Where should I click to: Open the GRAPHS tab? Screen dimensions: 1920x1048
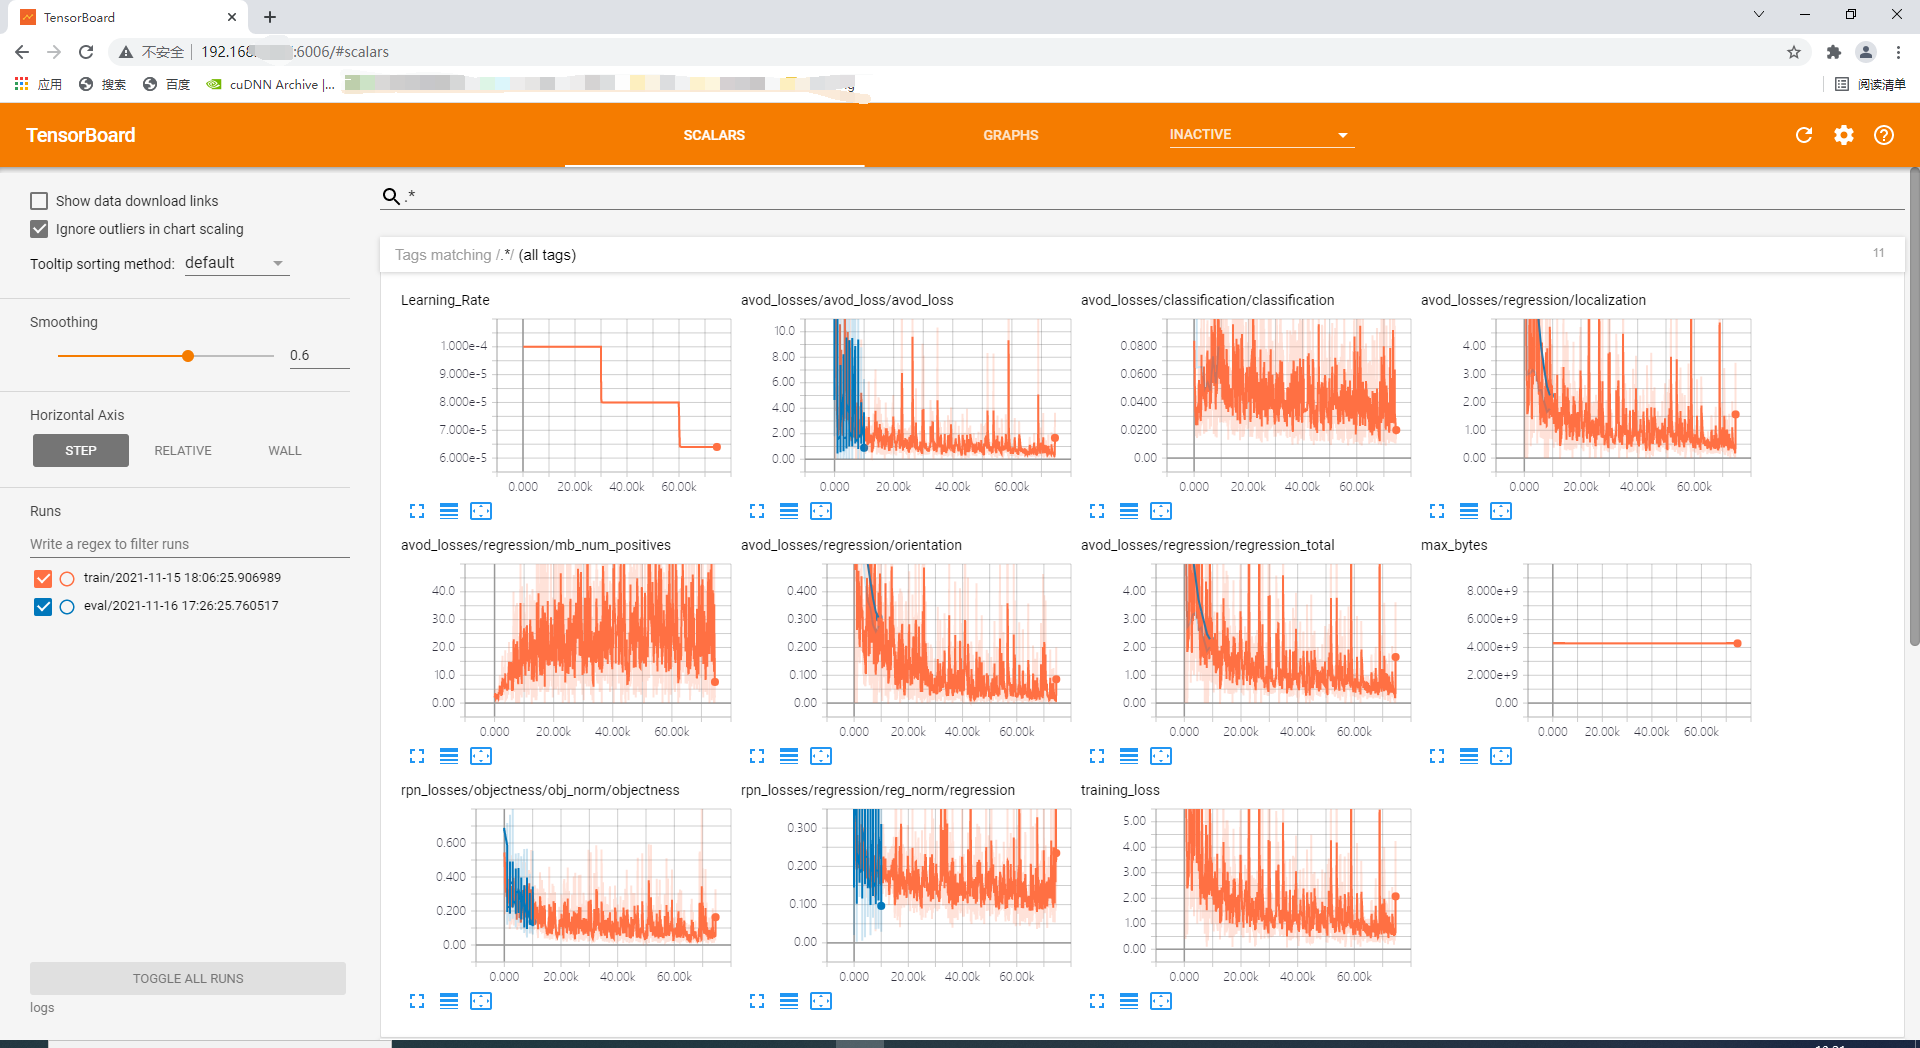(1011, 135)
